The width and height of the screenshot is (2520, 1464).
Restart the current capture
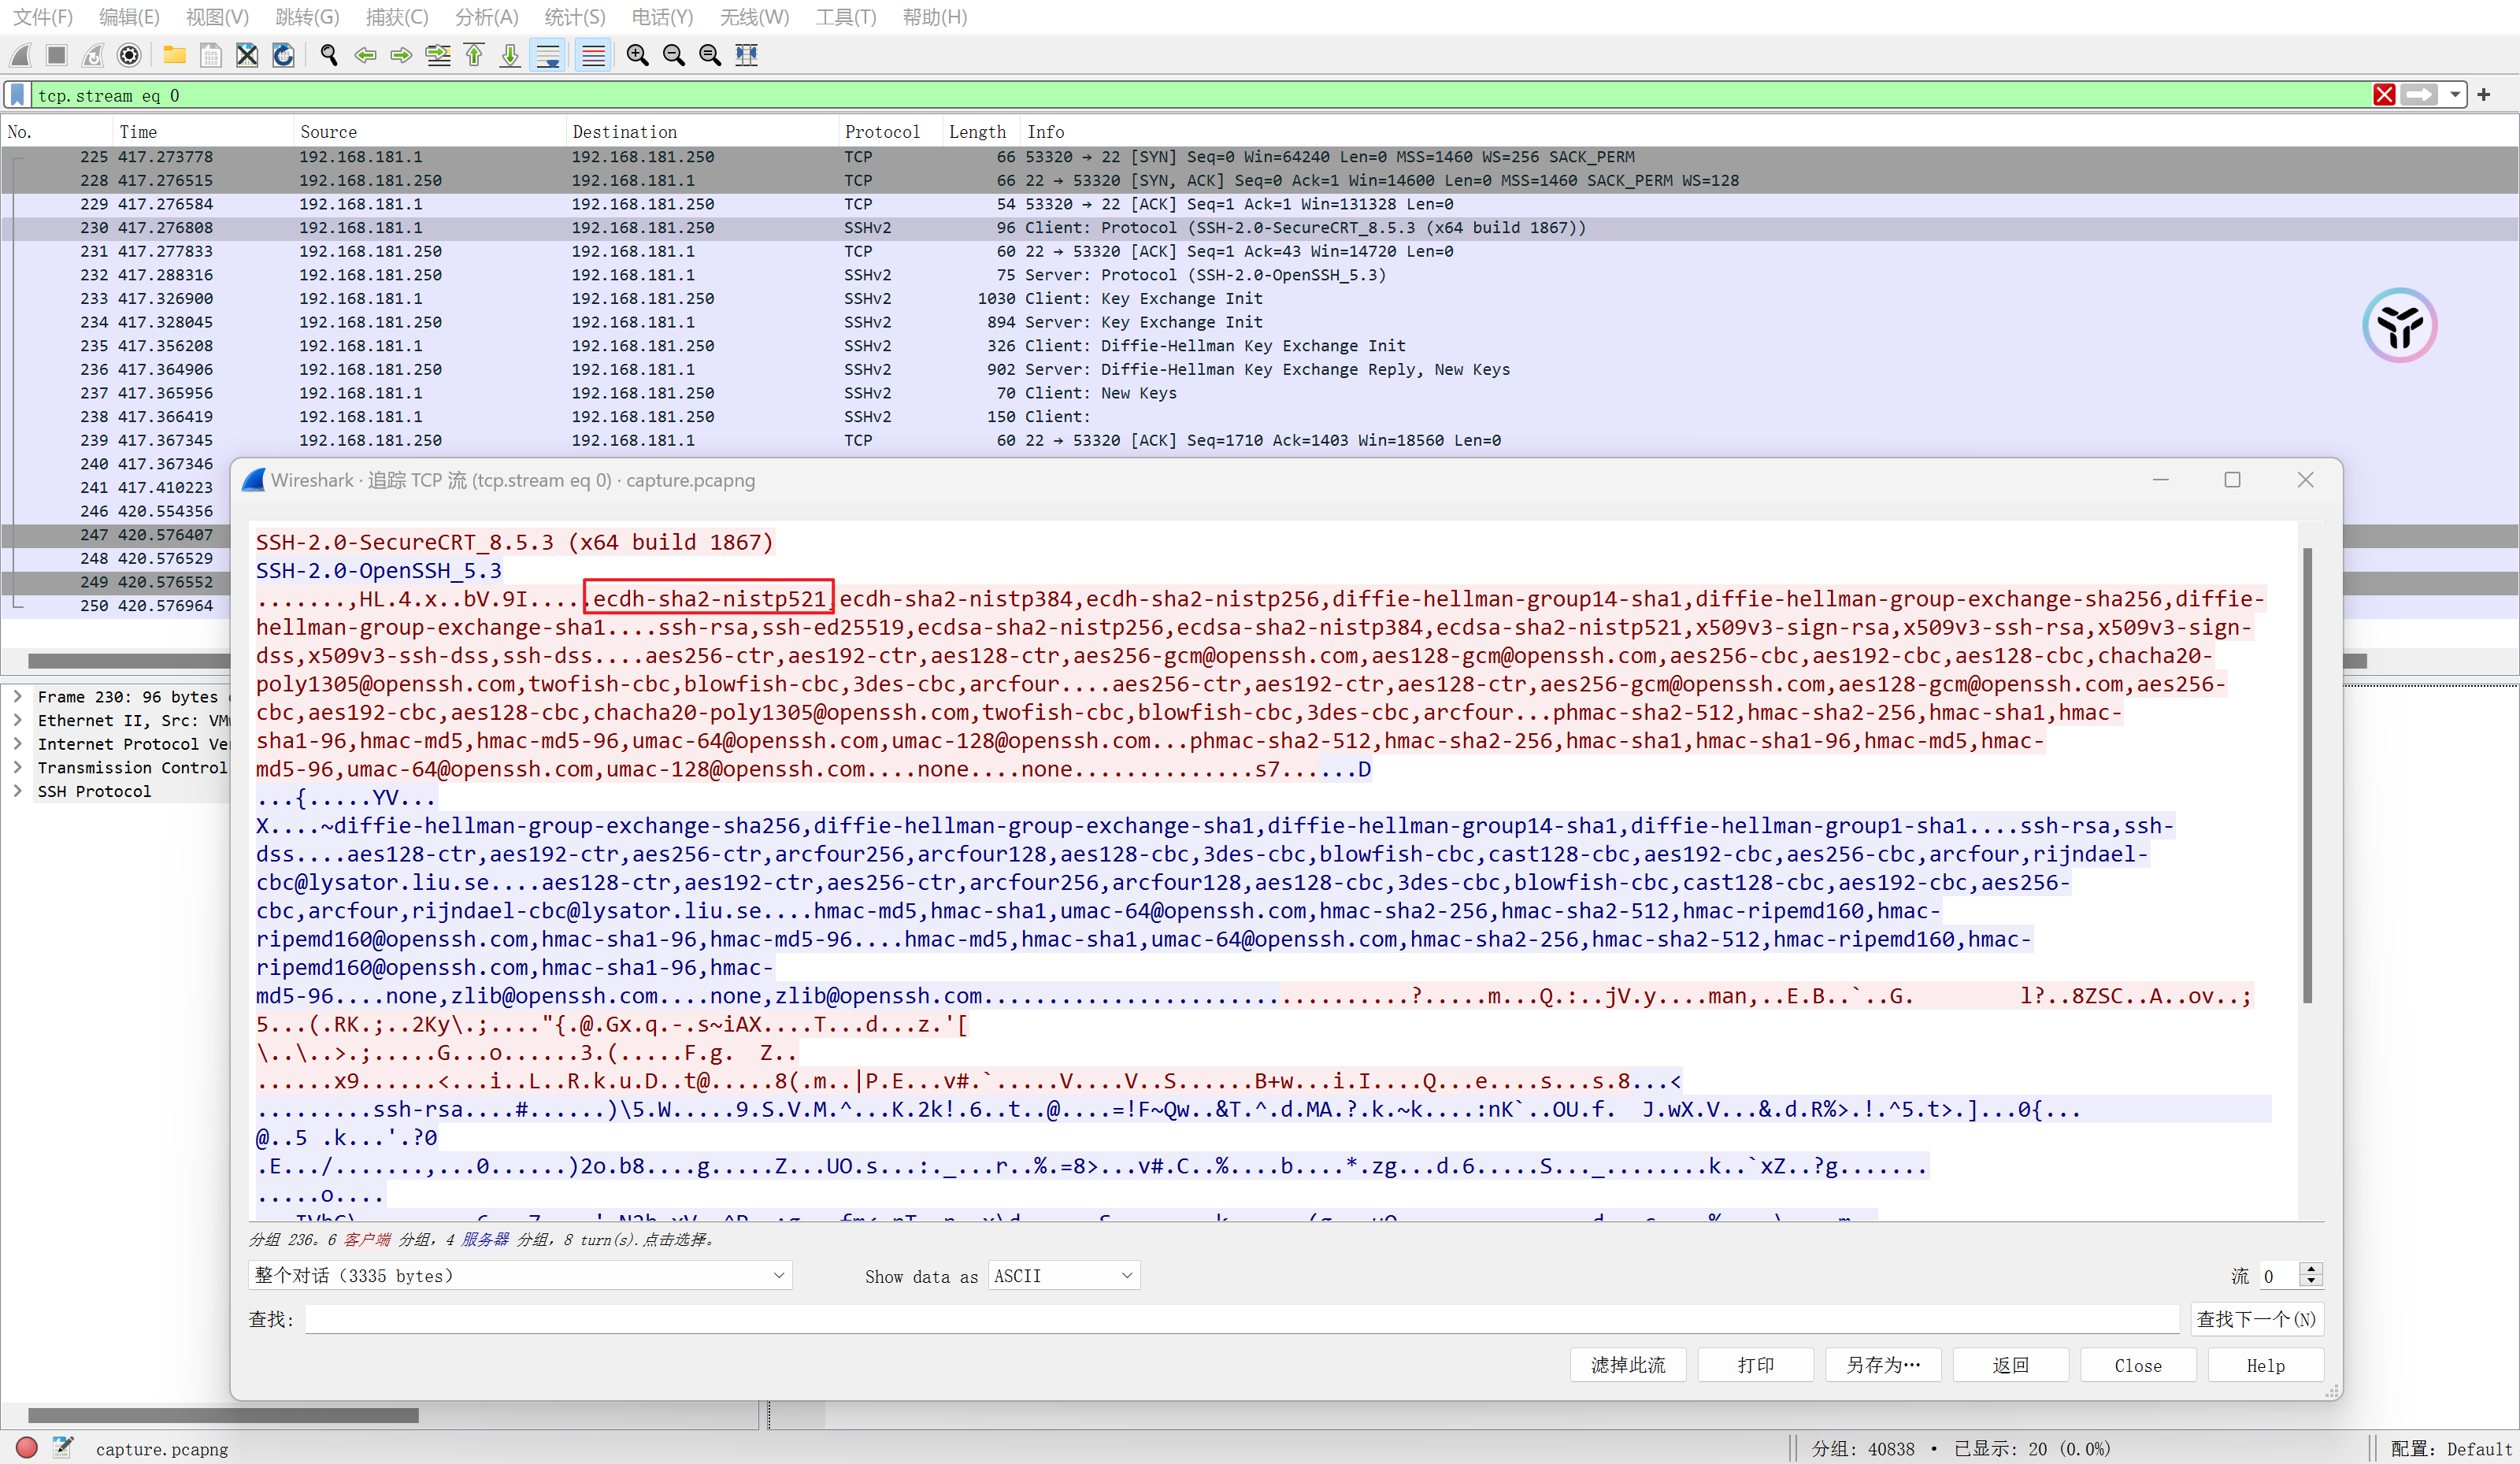(x=92, y=55)
